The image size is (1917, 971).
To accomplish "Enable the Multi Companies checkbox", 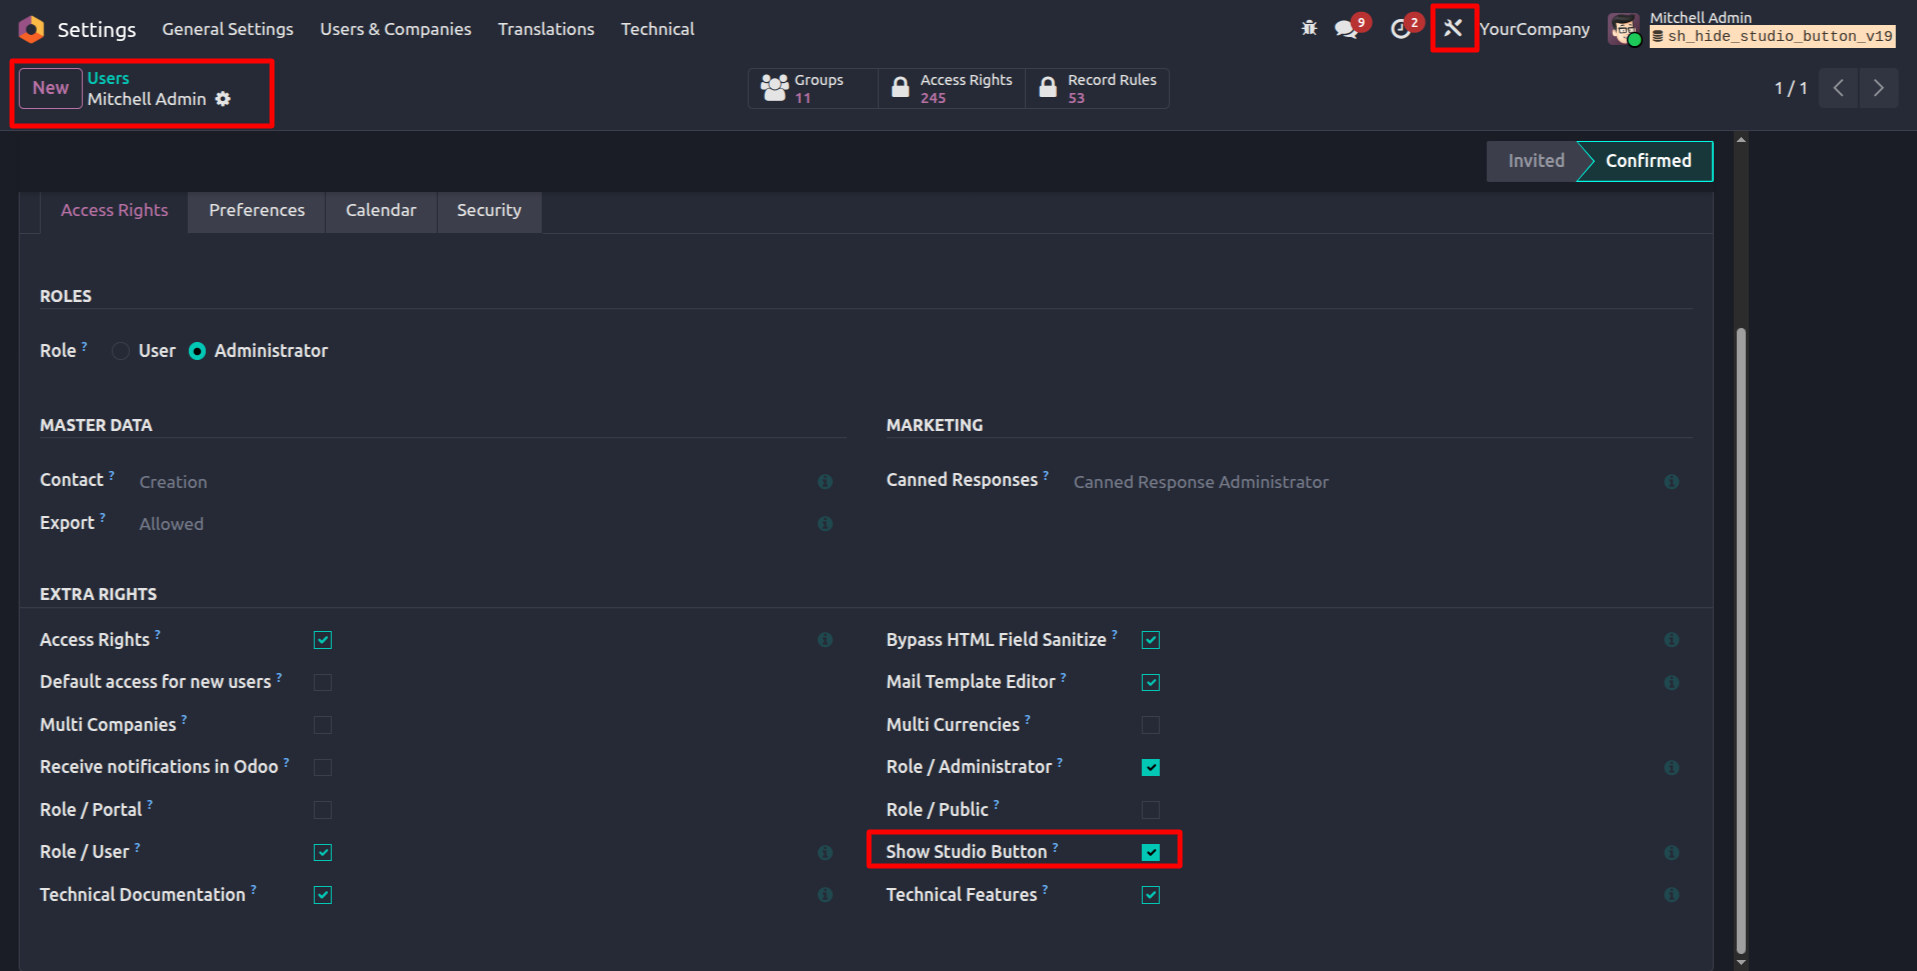I will [322, 725].
